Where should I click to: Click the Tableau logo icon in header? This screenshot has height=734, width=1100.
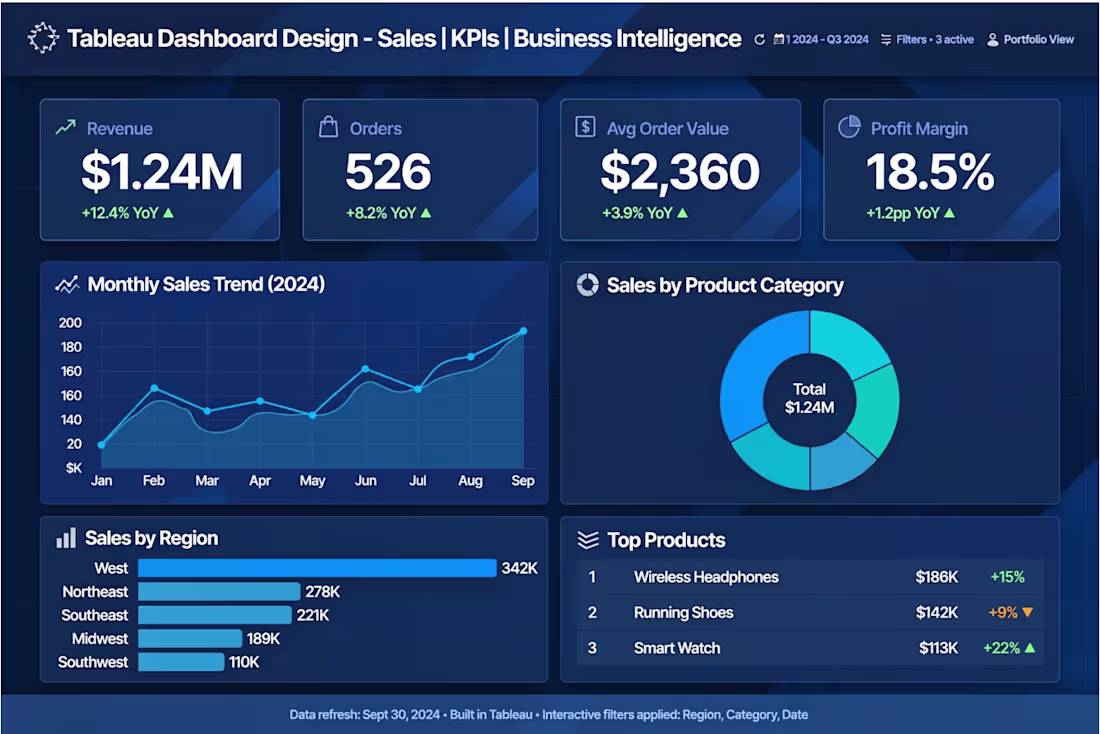tap(43, 38)
